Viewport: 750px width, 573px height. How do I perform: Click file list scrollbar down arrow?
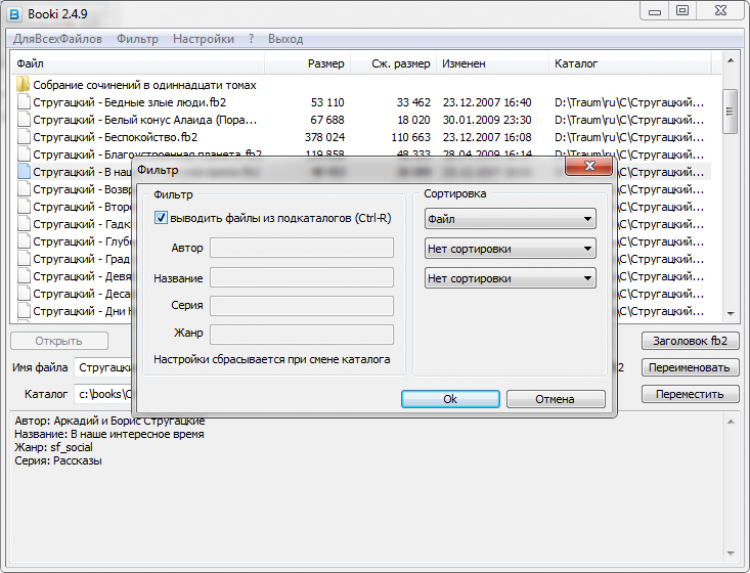pyautogui.click(x=730, y=313)
